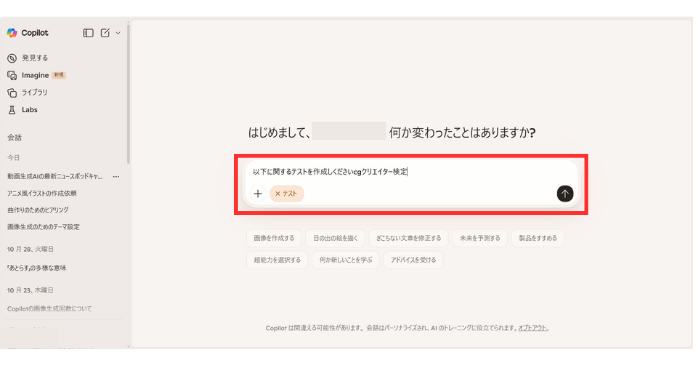The width and height of the screenshot is (698, 365).
Task: Select the ぎこちない文章を修正する suggestion
Action: (409, 238)
